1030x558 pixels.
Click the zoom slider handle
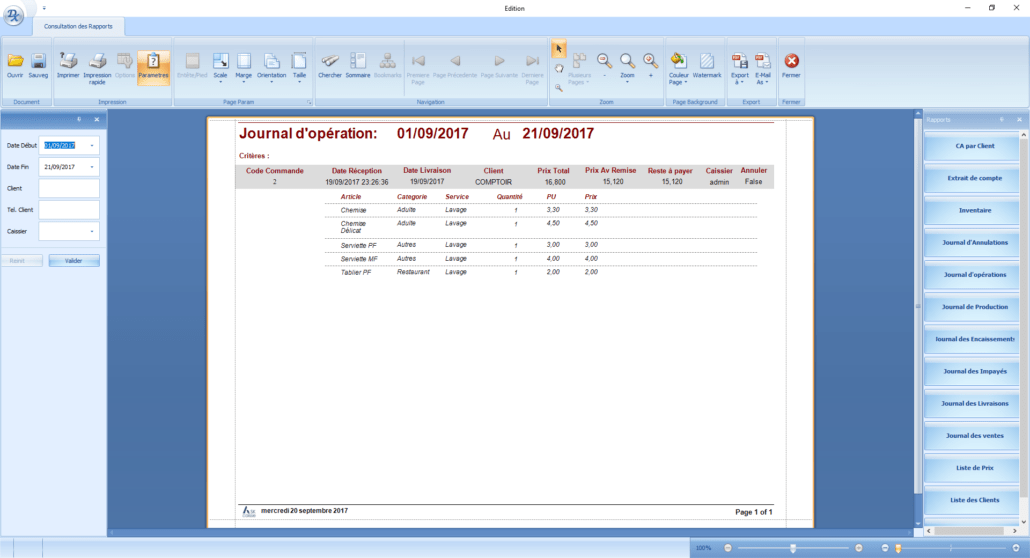tap(793, 548)
